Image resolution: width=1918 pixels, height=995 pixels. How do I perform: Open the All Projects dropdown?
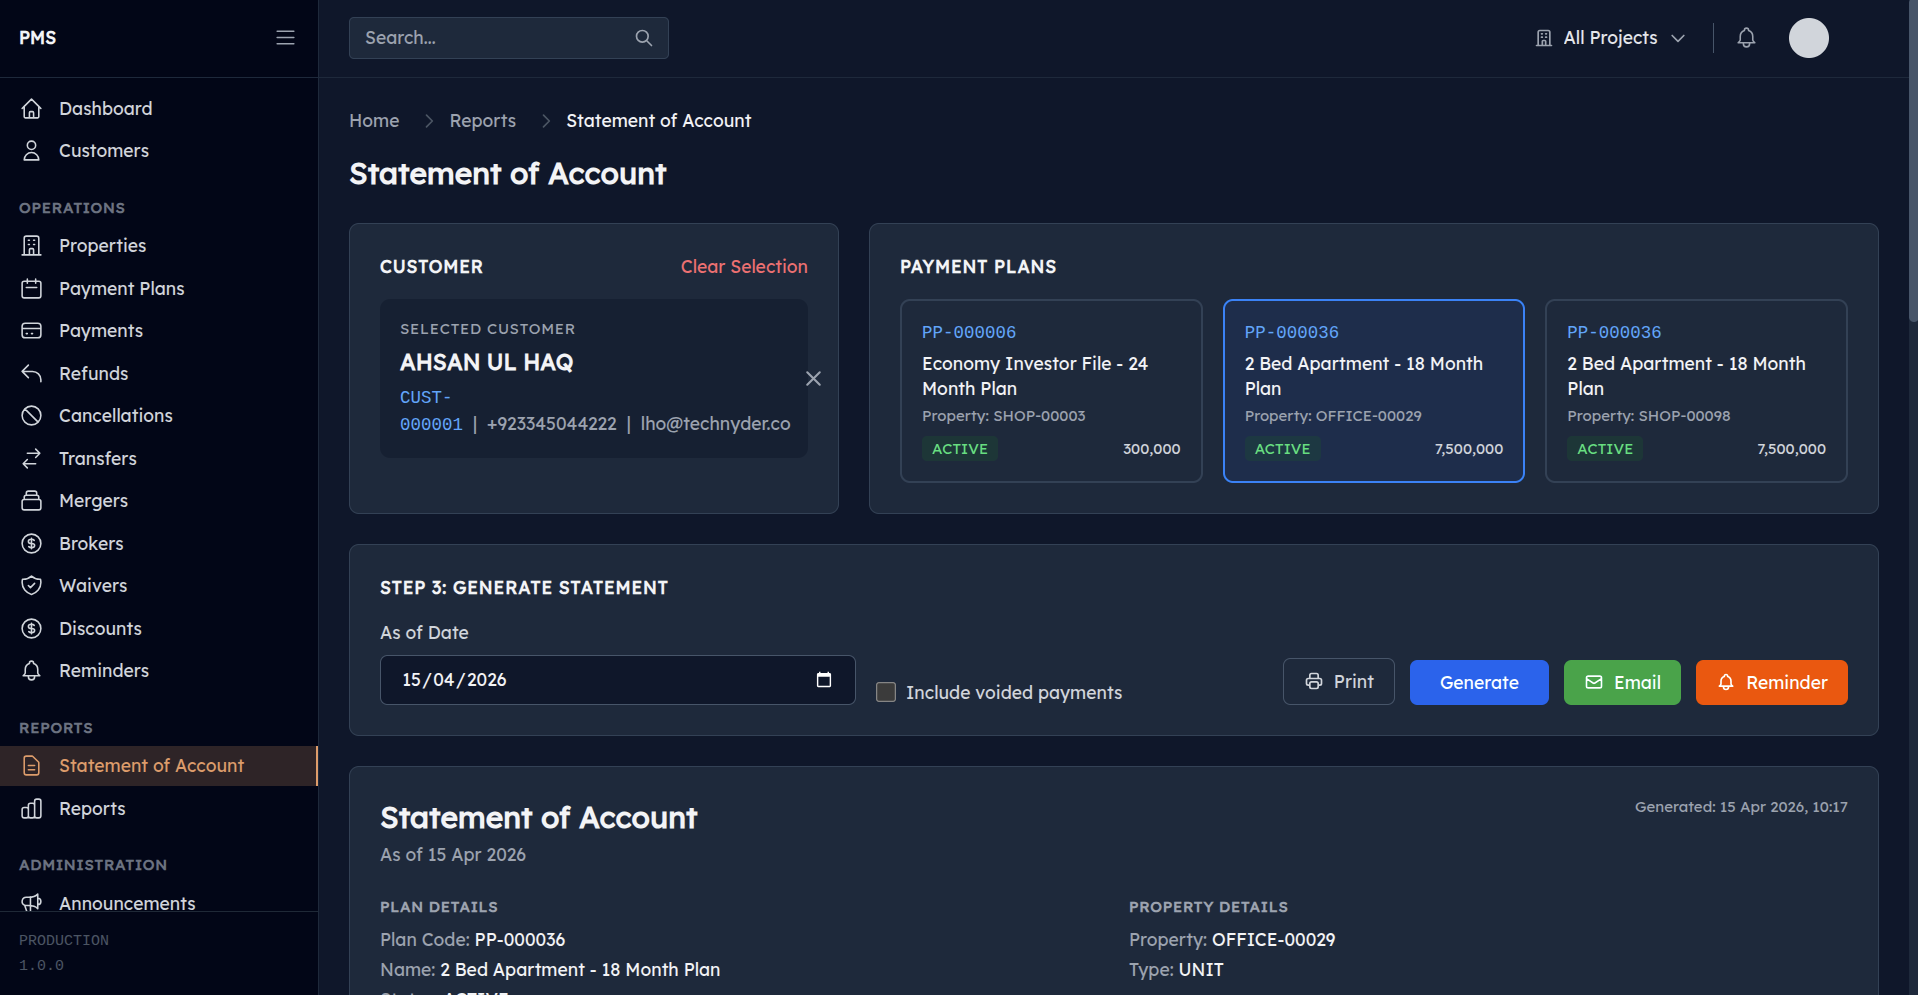pyautogui.click(x=1609, y=37)
